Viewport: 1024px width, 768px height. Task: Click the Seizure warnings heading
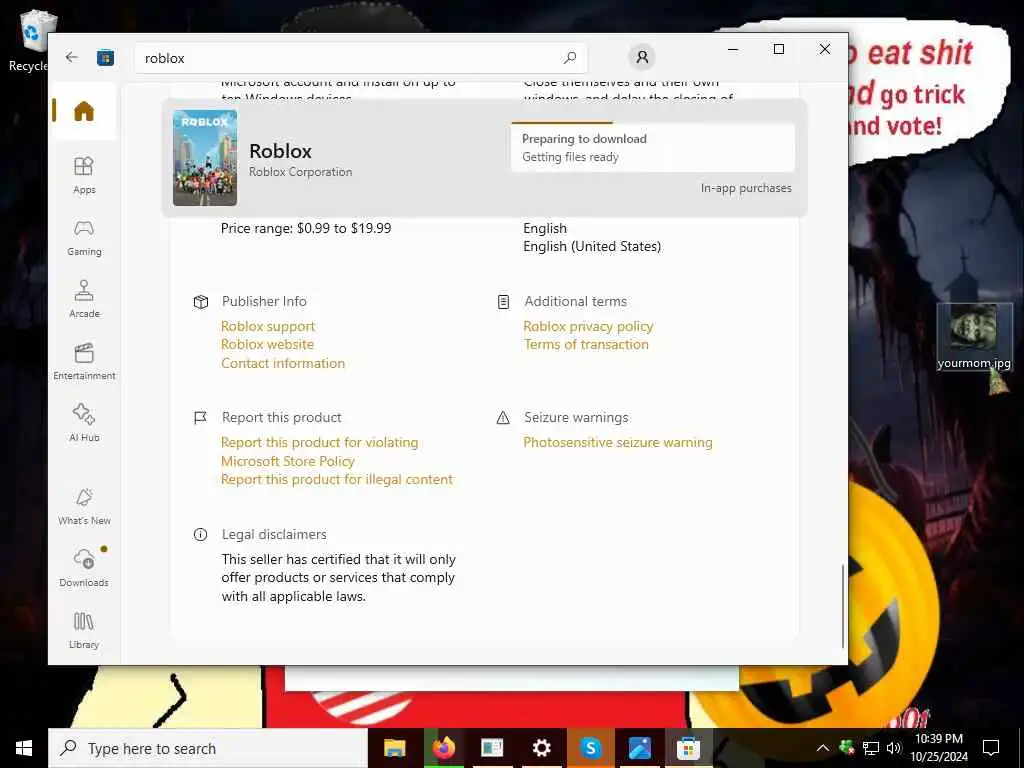pyautogui.click(x=577, y=417)
